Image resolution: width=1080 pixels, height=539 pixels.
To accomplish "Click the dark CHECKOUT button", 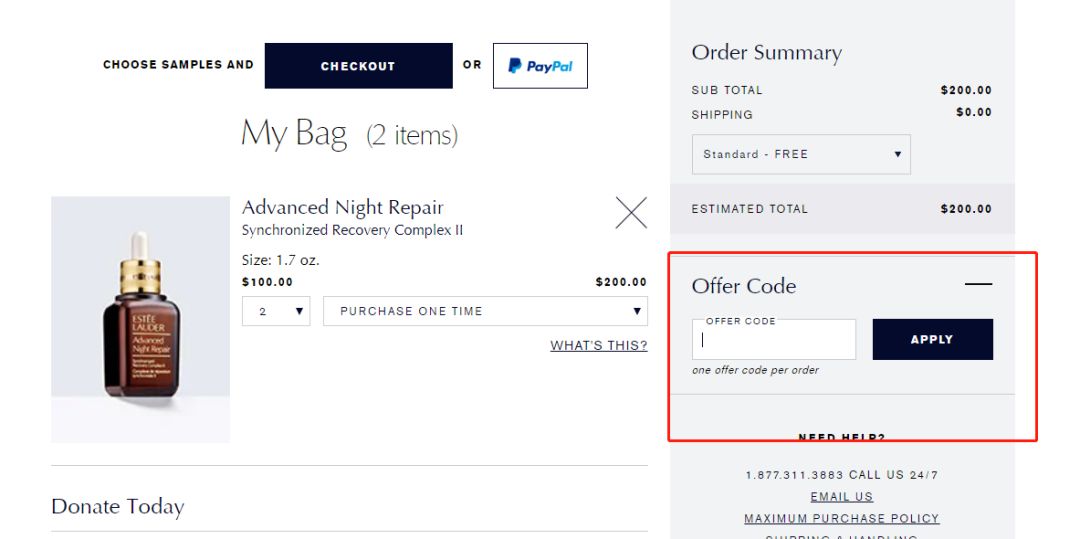I will pyautogui.click(x=358, y=66).
